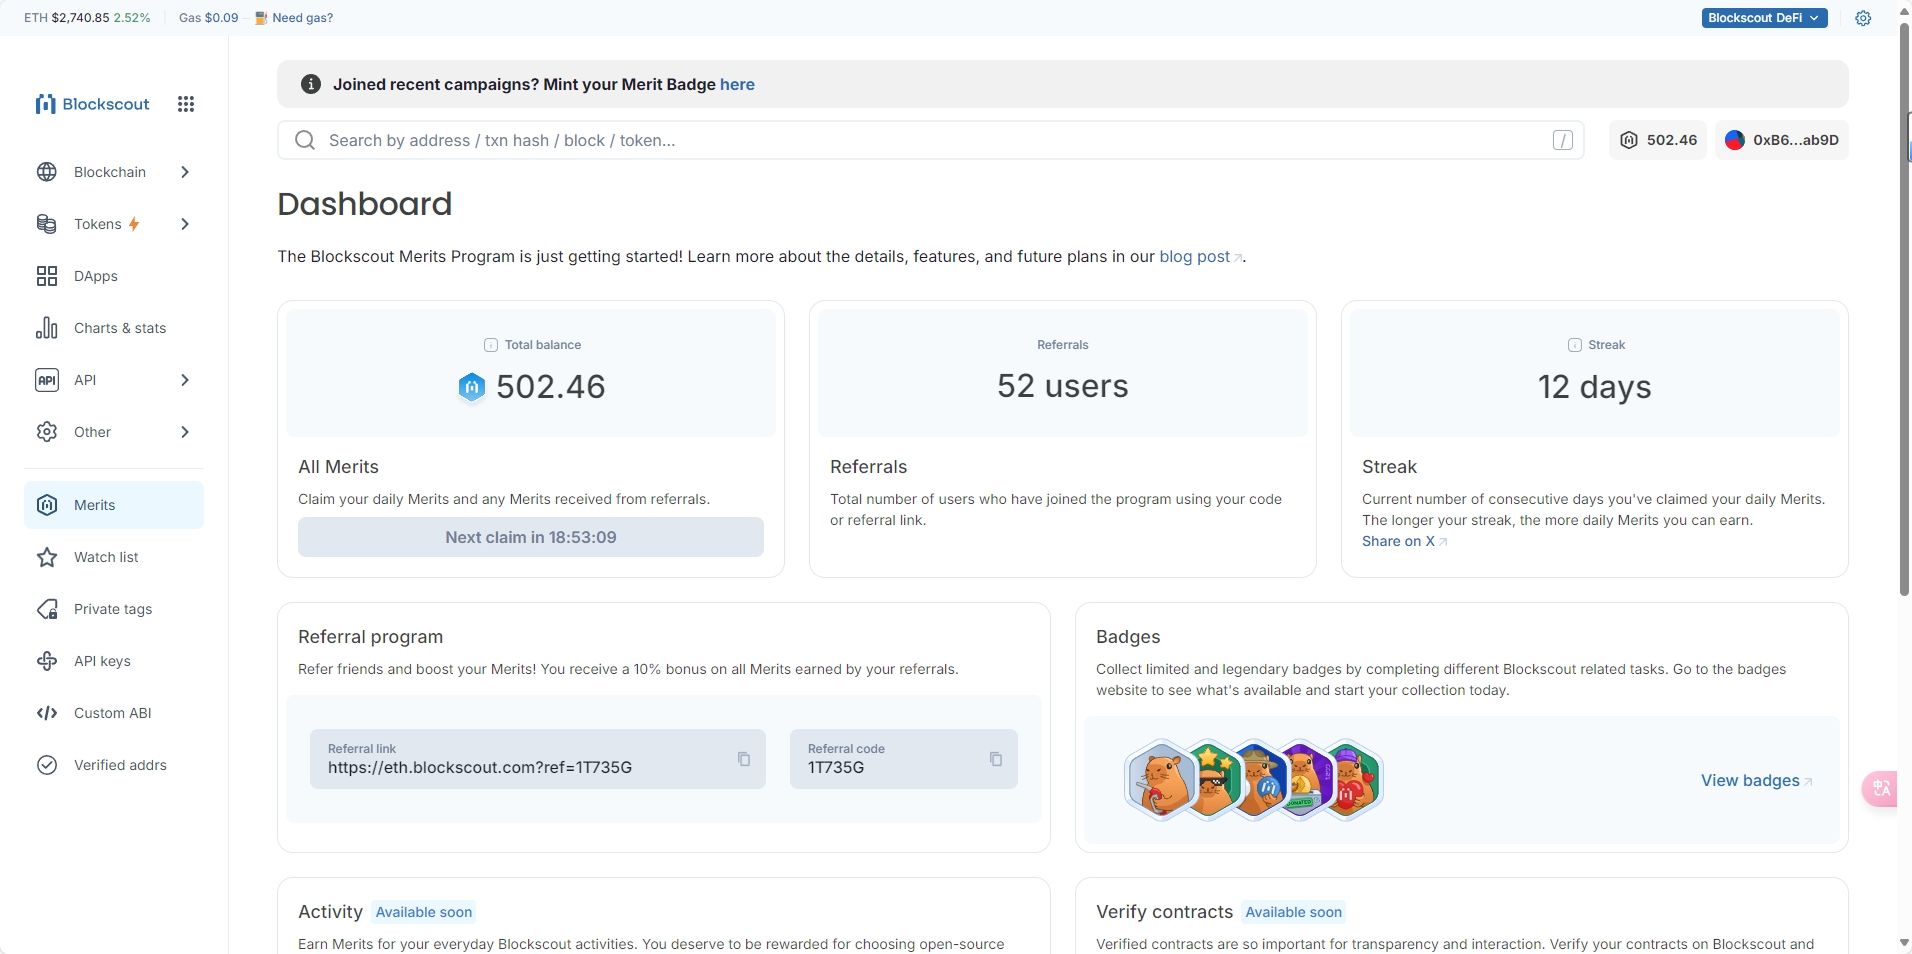
Task: Copy the referral link using its copy icon
Action: 744,759
